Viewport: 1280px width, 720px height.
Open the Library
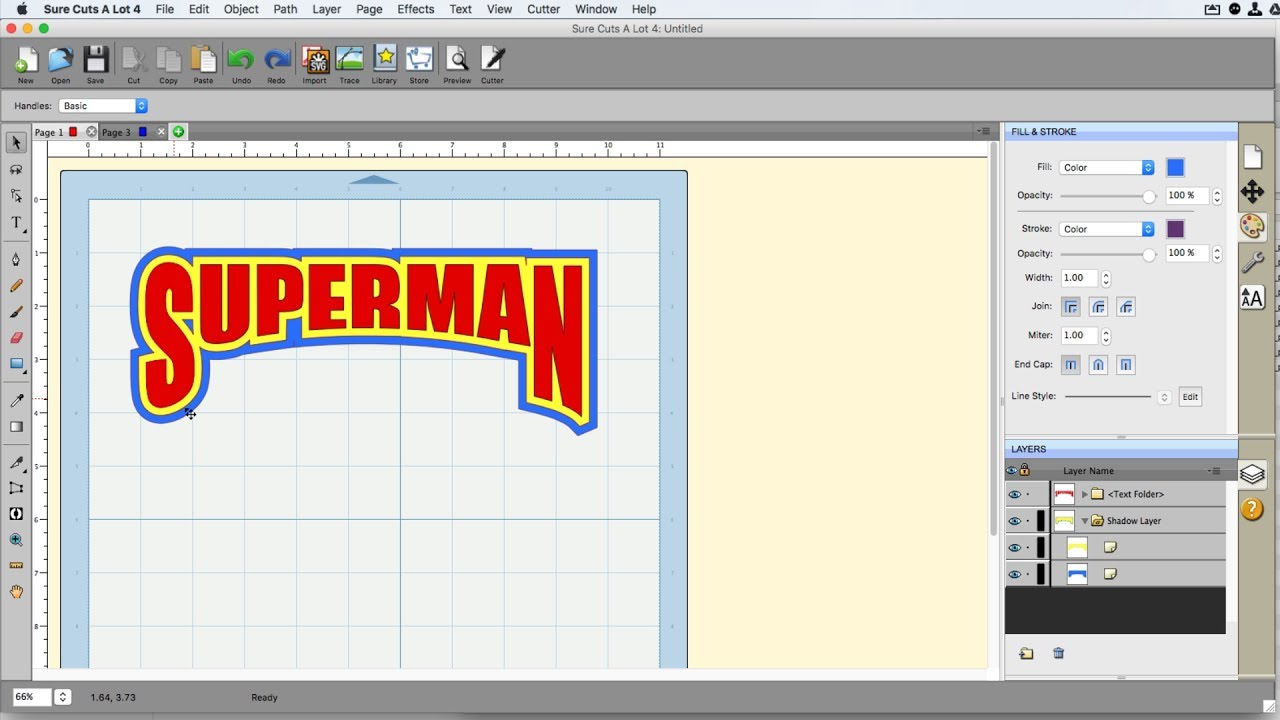(x=384, y=65)
